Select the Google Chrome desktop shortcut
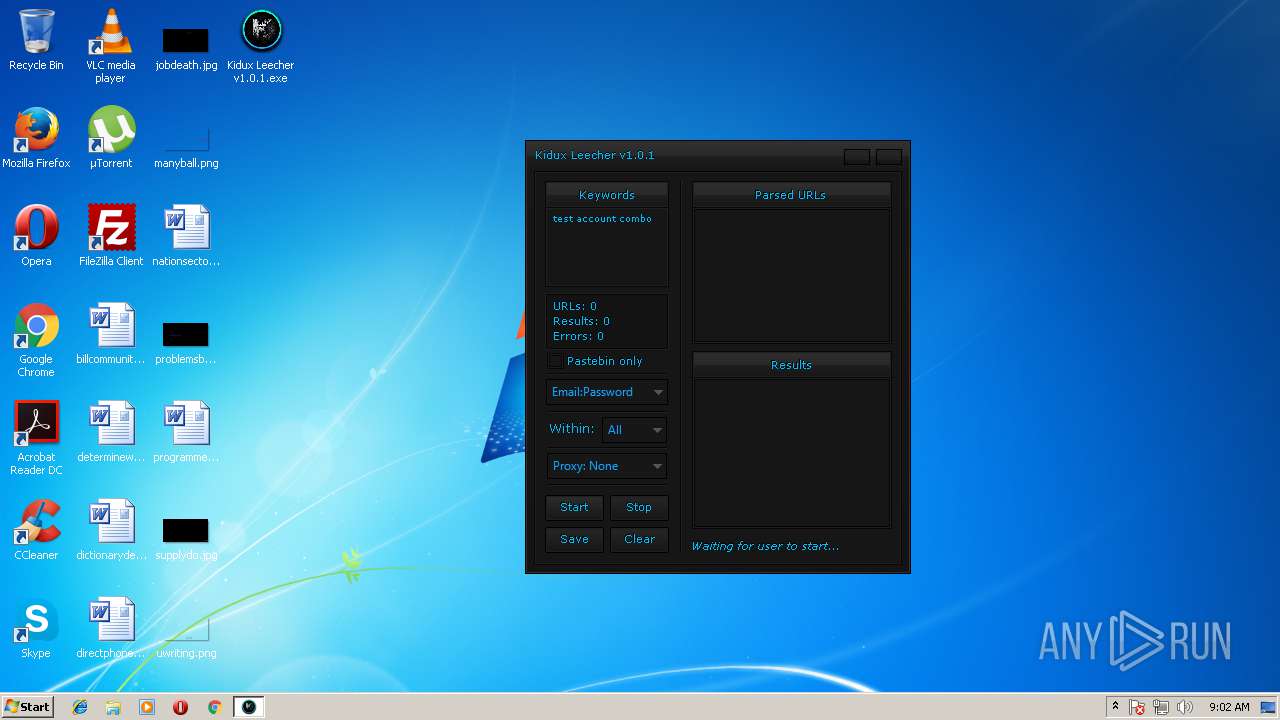Screen dimensions: 1280x720 click(36, 340)
